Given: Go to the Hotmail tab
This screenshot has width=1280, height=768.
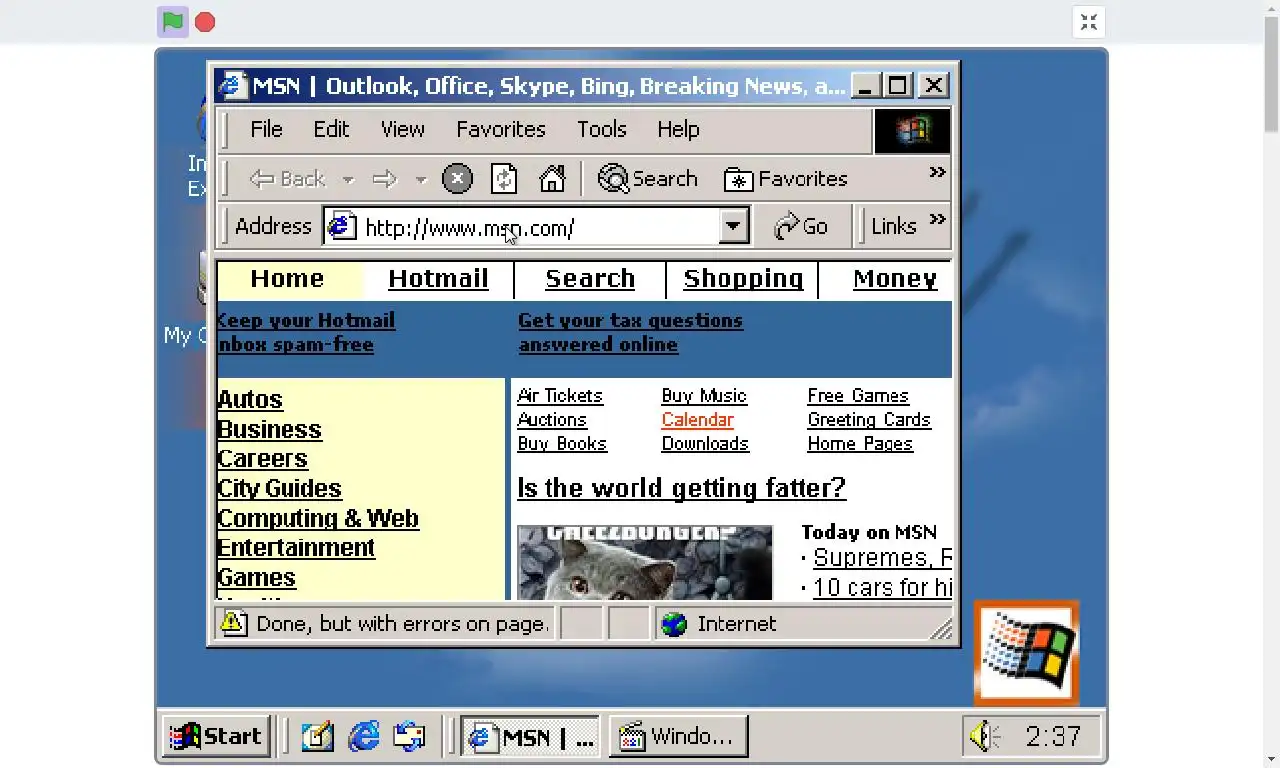Looking at the screenshot, I should (x=438, y=279).
